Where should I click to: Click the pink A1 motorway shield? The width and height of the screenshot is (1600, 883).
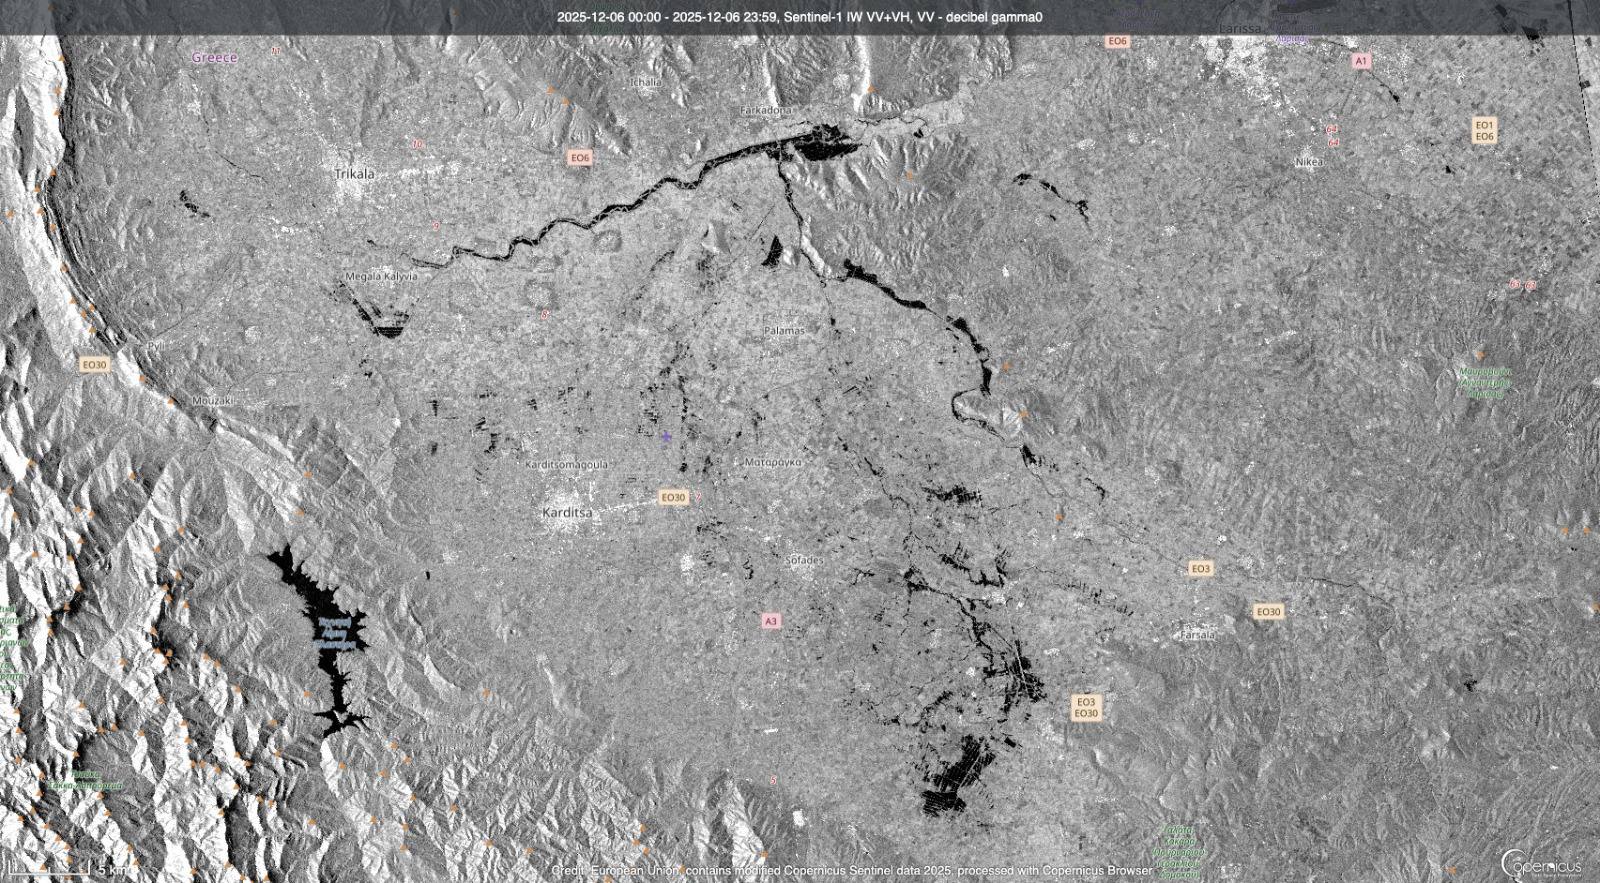click(1360, 61)
